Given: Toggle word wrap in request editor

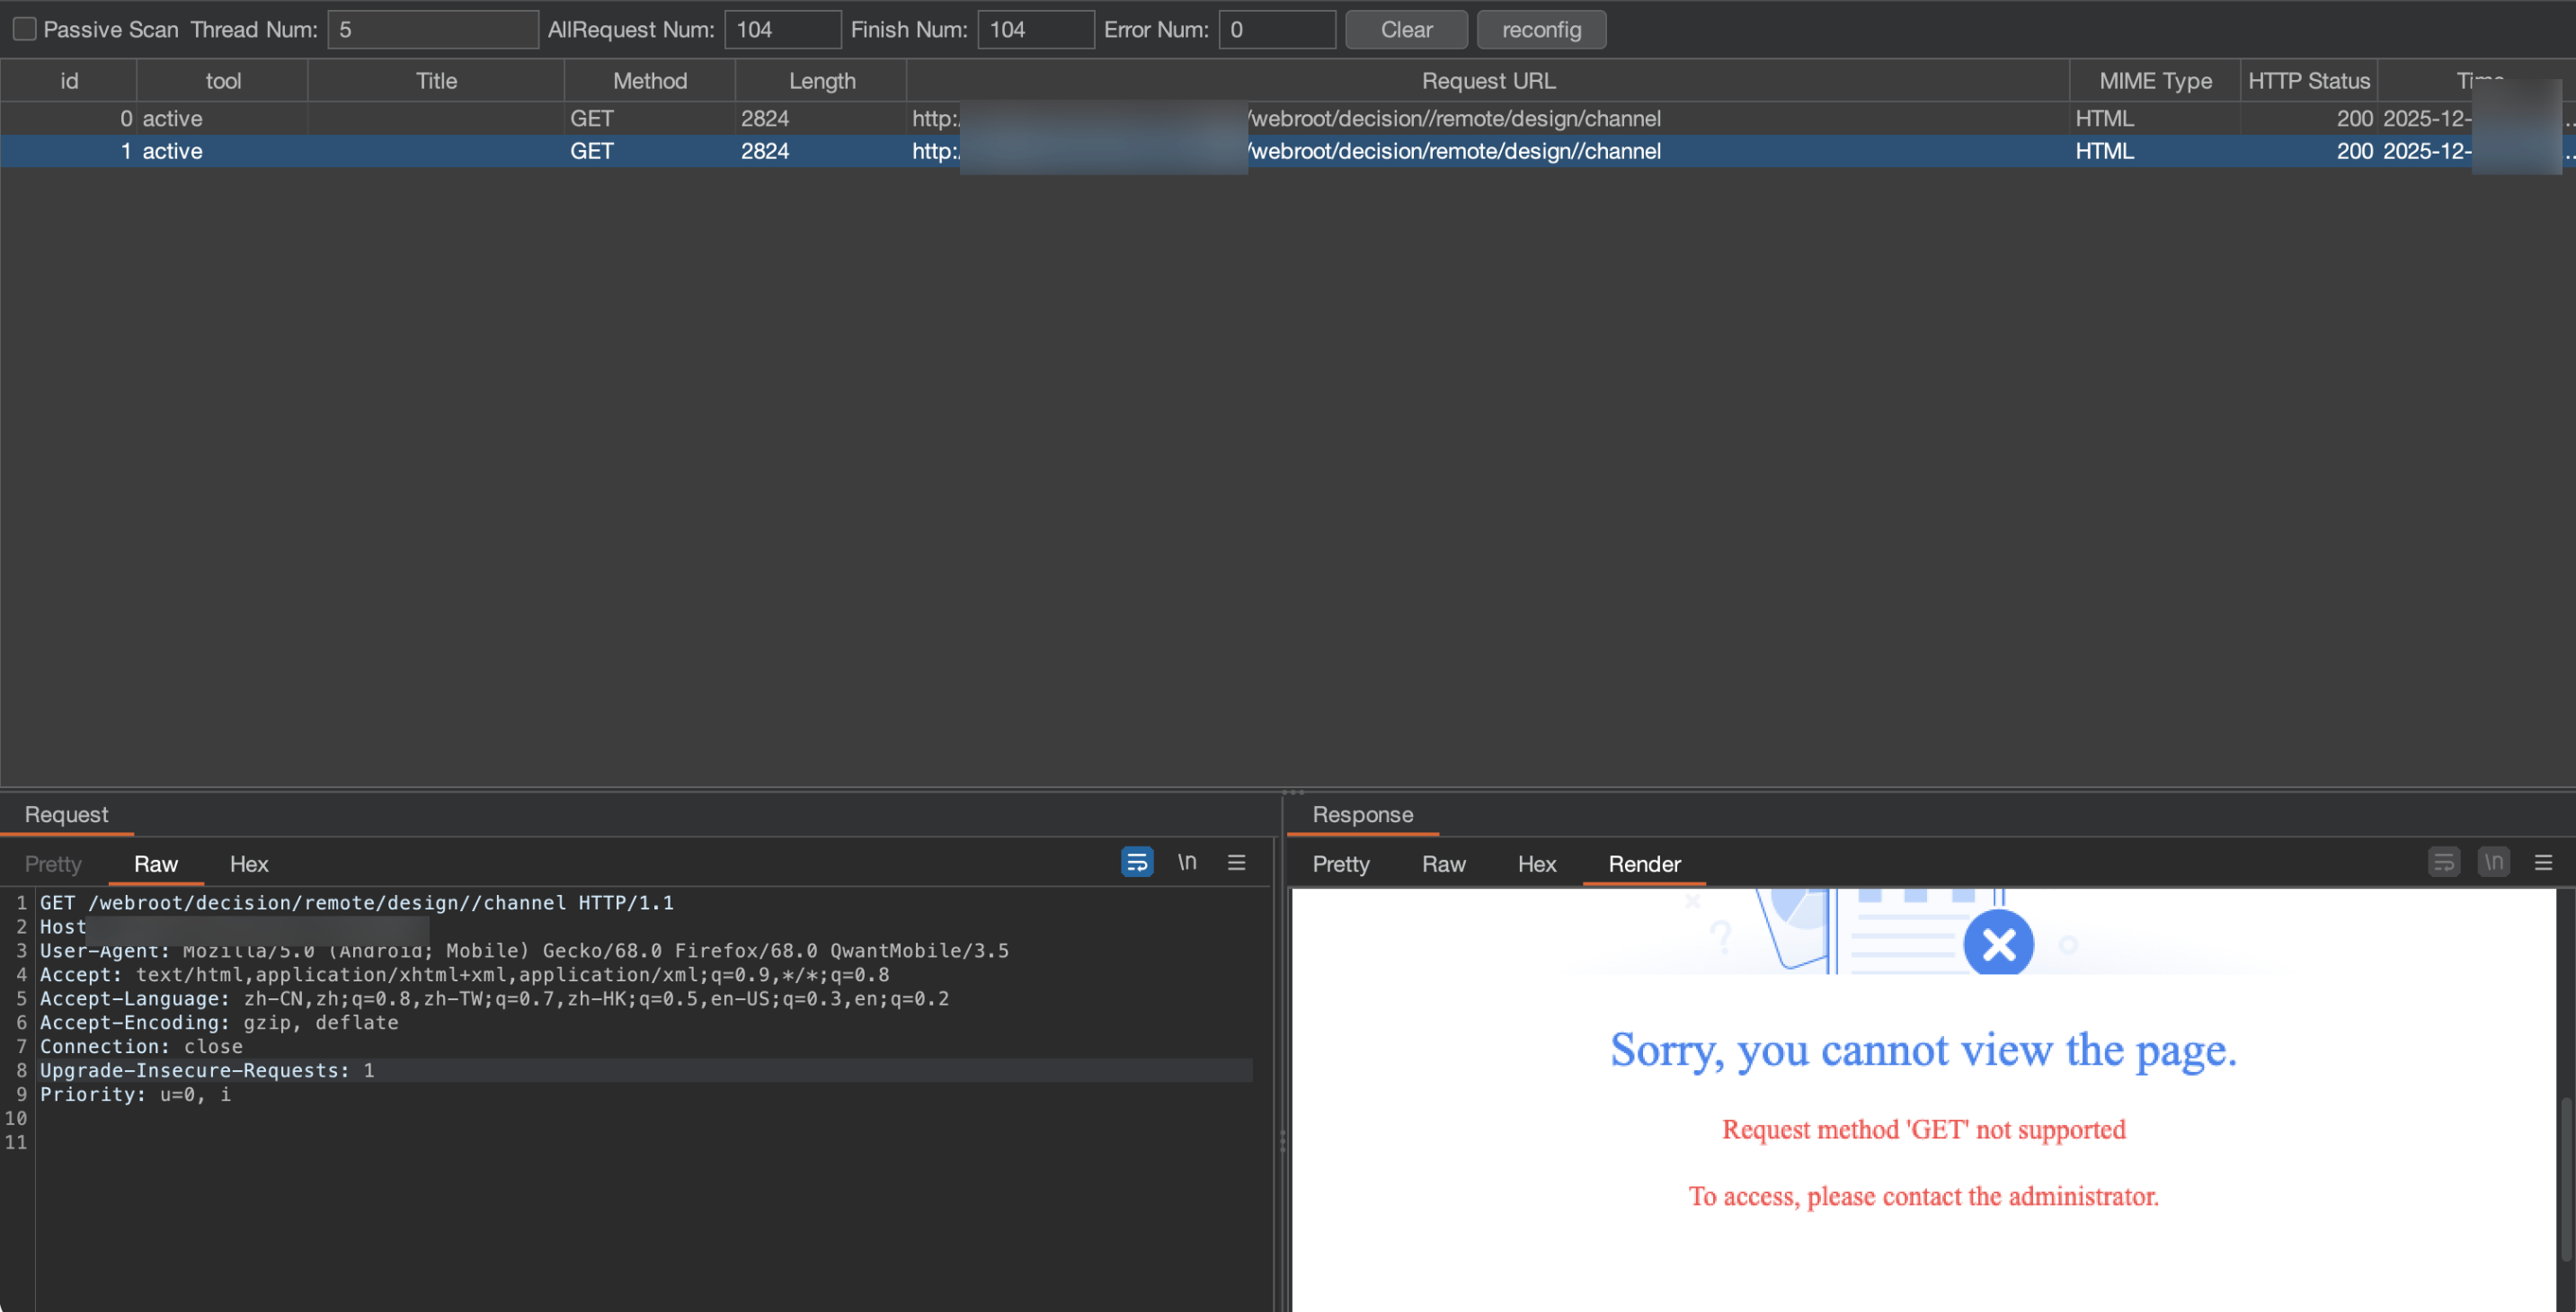Looking at the screenshot, I should [x=1137, y=861].
